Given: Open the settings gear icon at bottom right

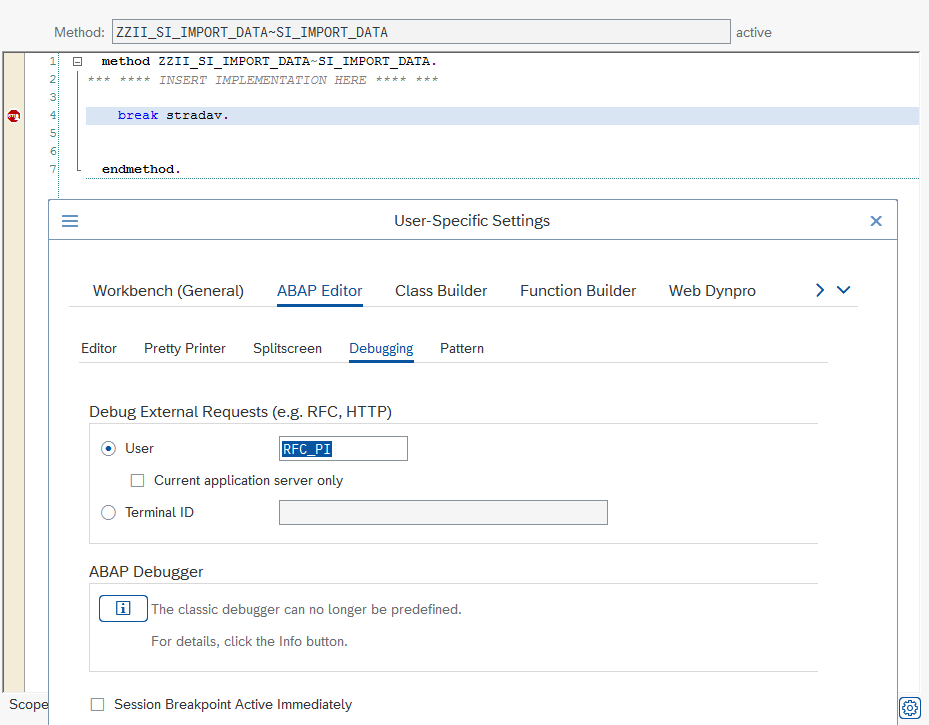Looking at the screenshot, I should coord(910,707).
